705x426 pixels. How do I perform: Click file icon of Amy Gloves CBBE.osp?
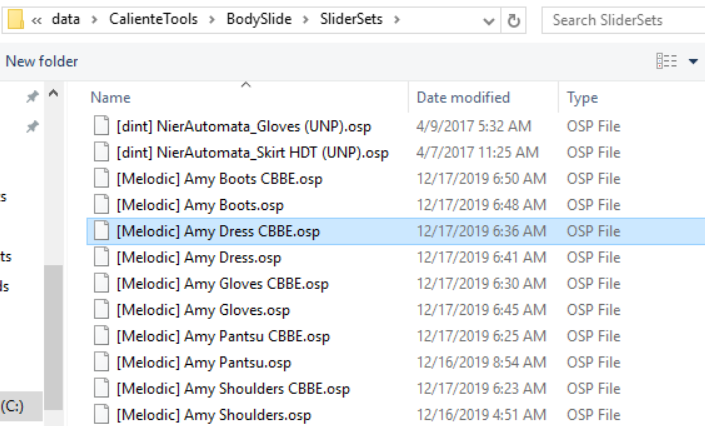pyautogui.click(x=101, y=283)
